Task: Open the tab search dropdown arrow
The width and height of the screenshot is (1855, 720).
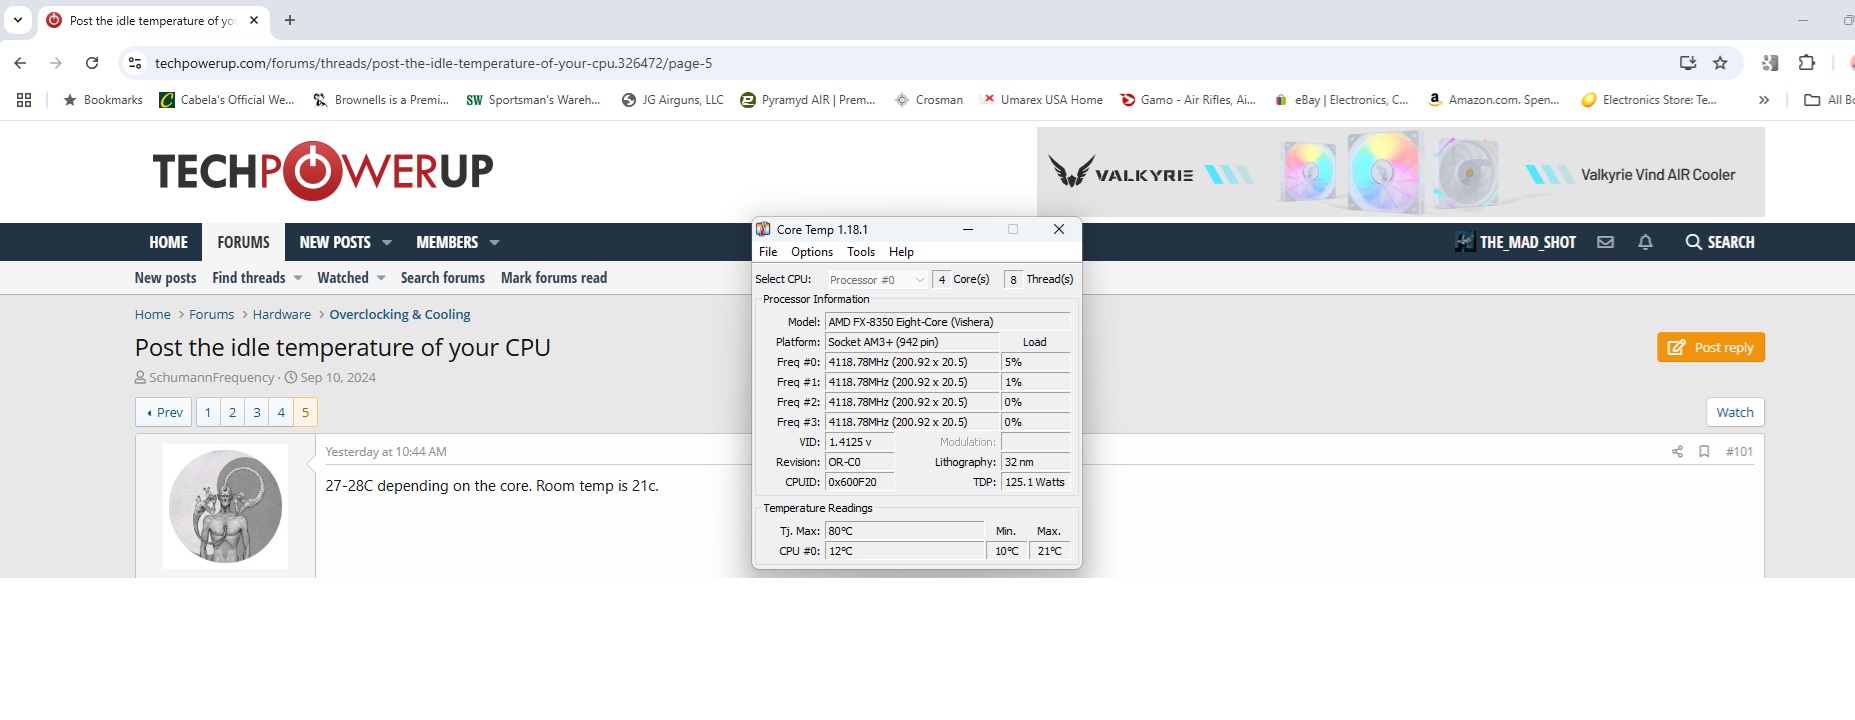Action: [18, 20]
